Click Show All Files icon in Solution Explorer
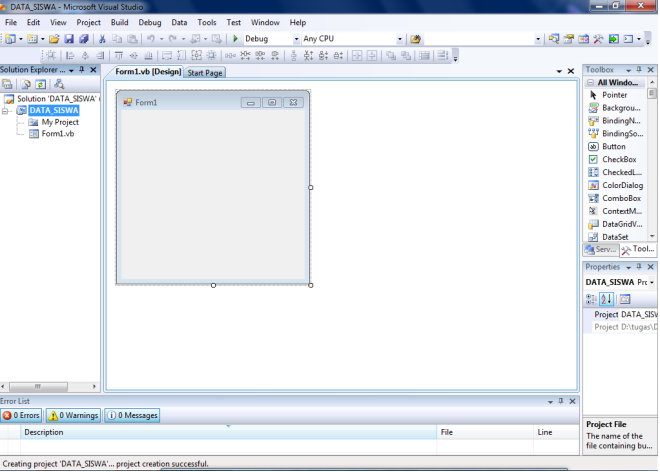The height and width of the screenshot is (472, 660). (x=26, y=84)
